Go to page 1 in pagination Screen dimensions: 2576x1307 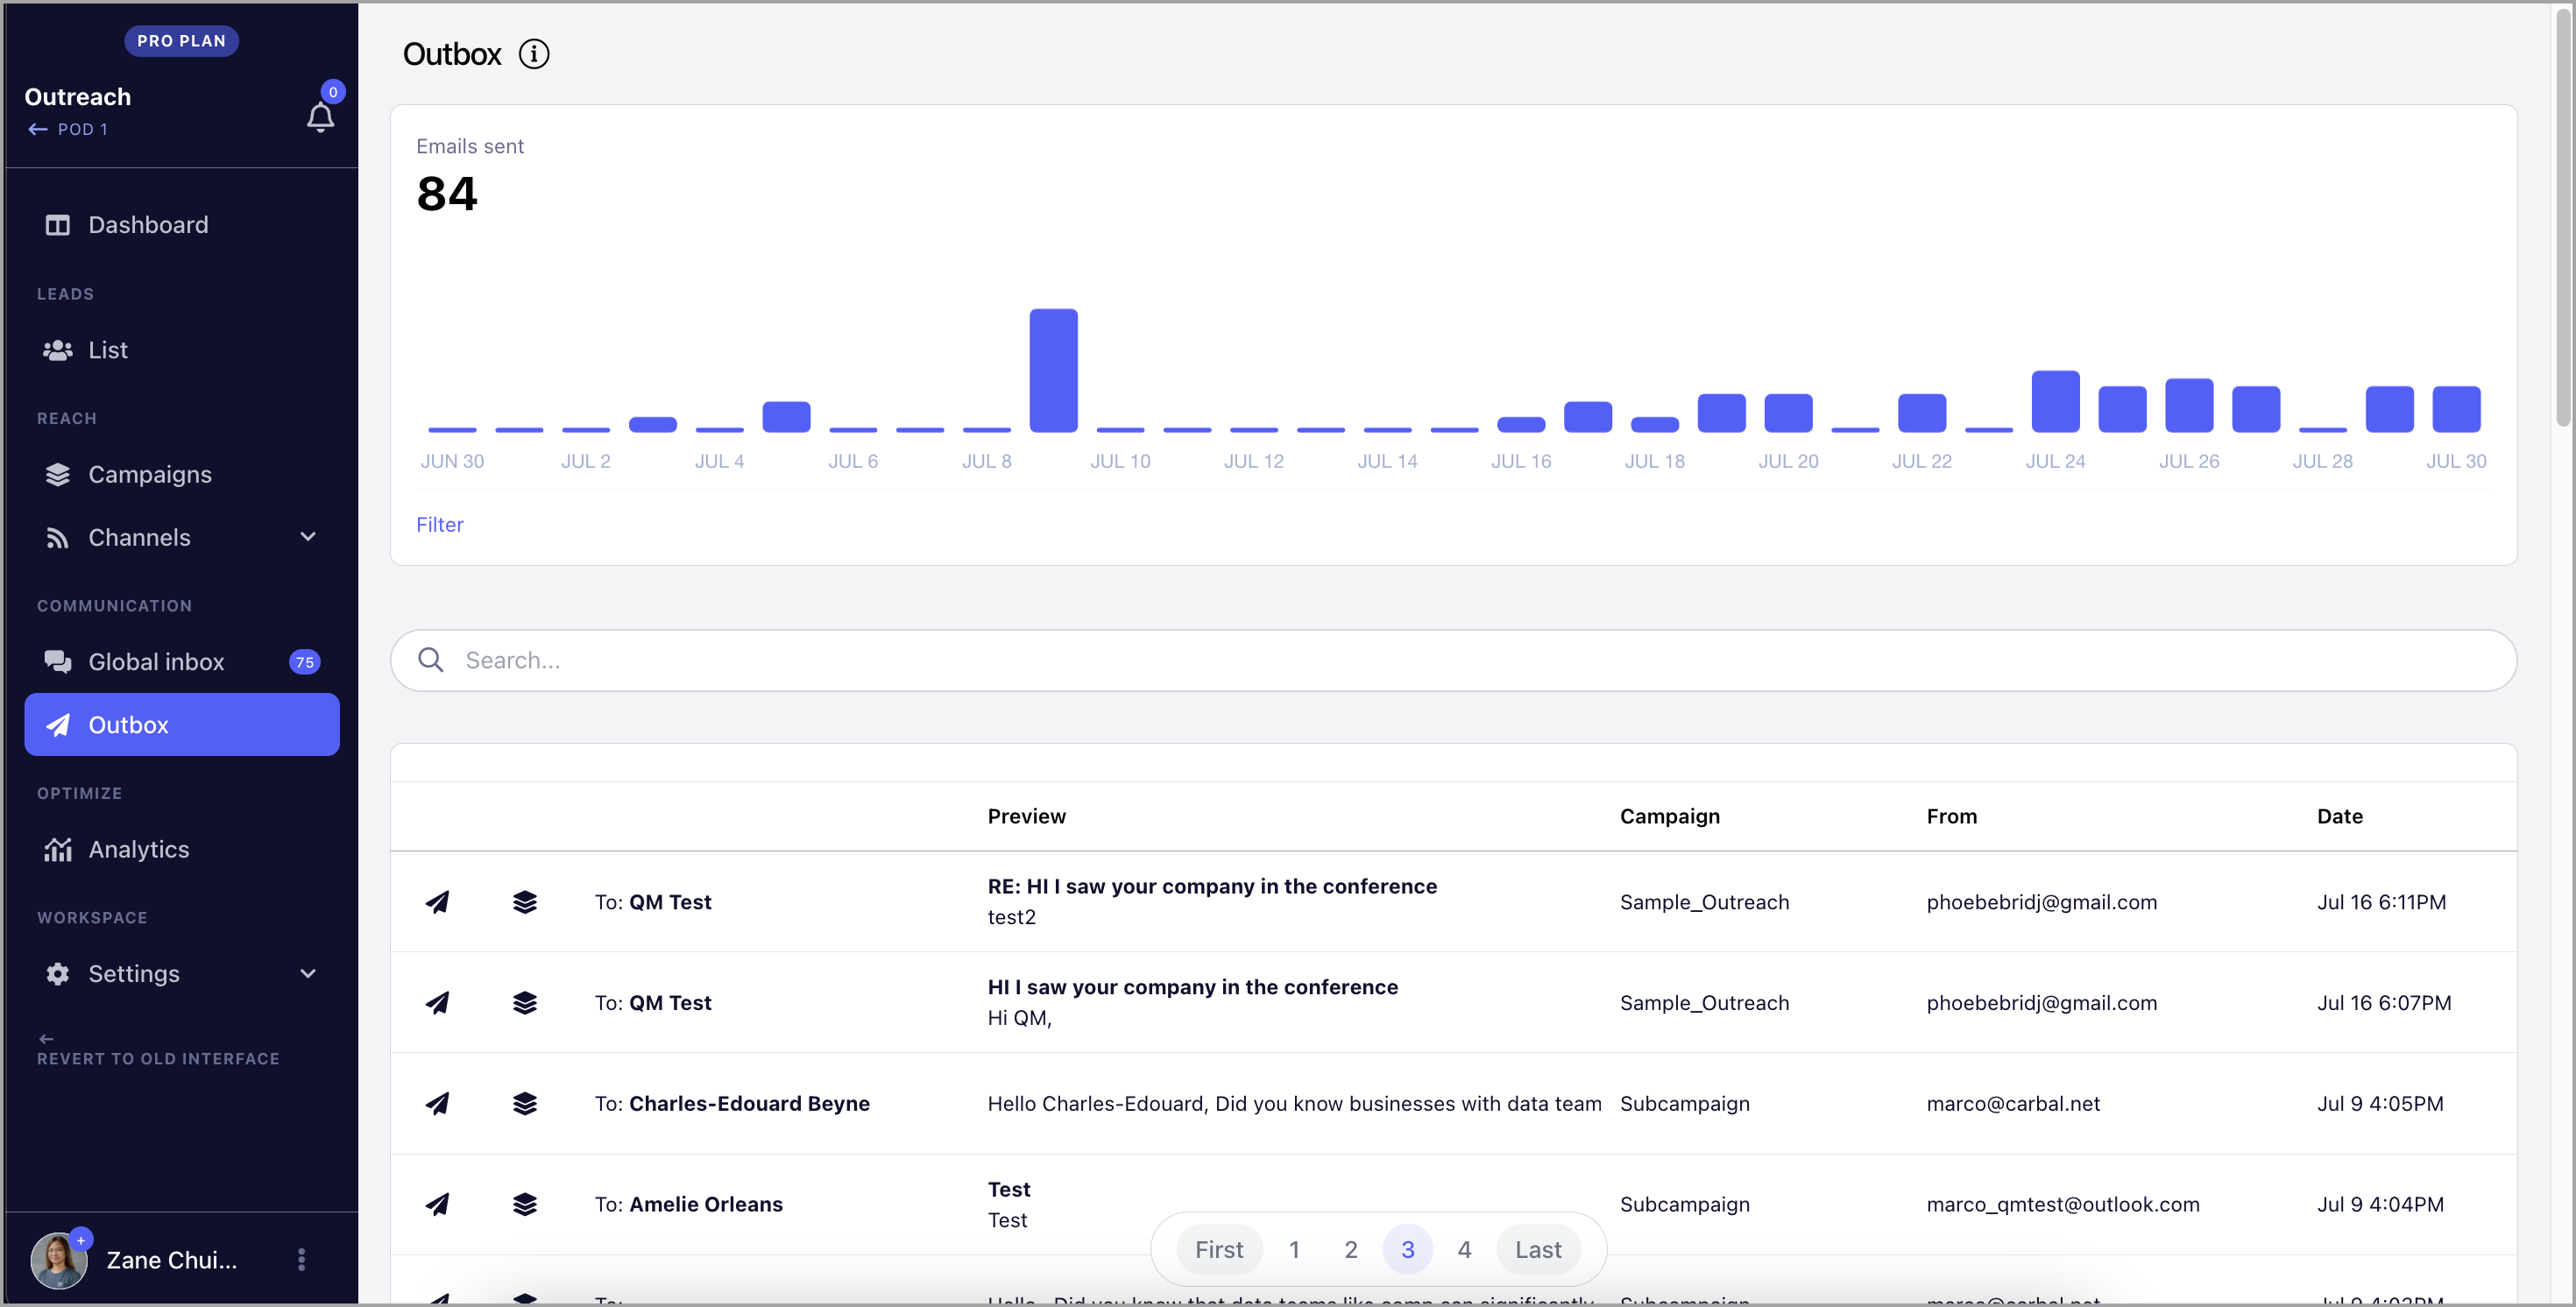click(1294, 1250)
